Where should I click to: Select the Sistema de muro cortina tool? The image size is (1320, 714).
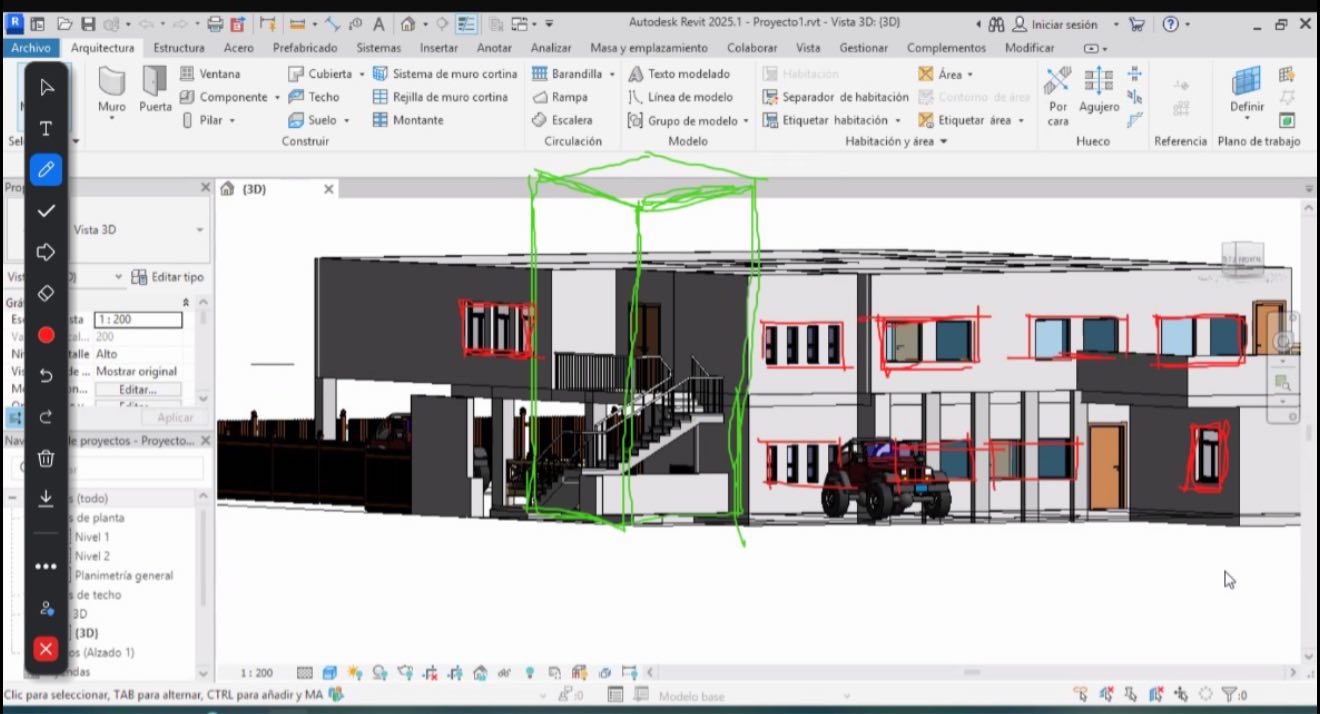click(x=445, y=74)
